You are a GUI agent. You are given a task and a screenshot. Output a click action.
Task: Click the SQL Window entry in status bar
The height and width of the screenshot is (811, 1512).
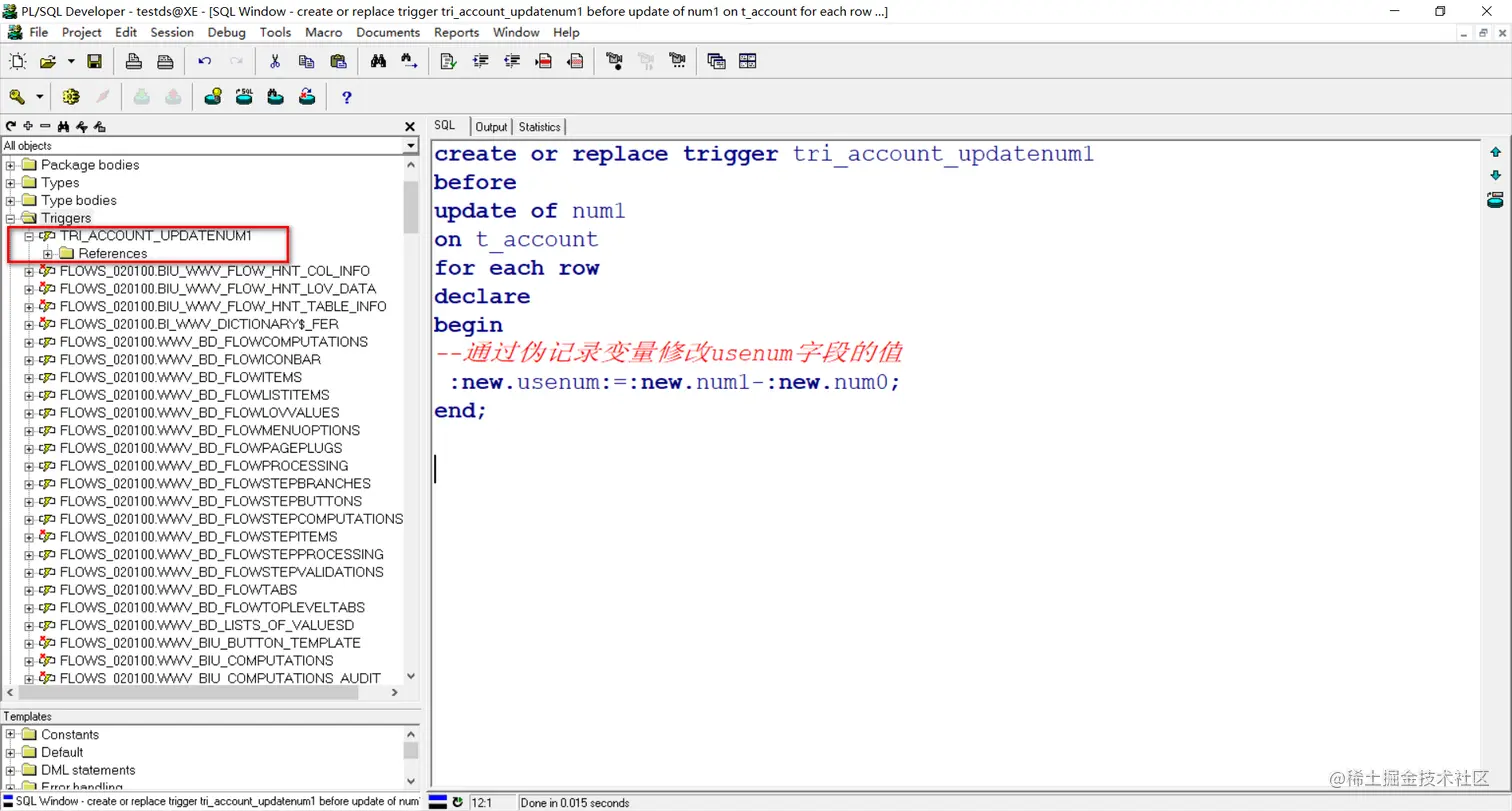click(x=211, y=802)
